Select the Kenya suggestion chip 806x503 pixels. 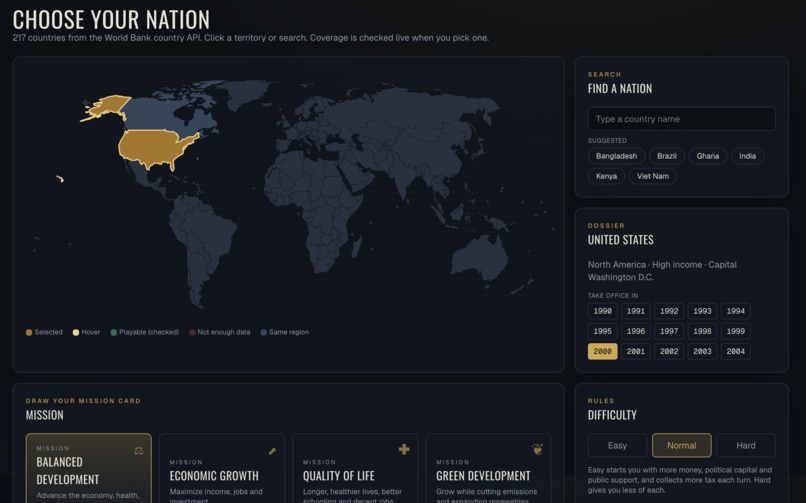pos(607,176)
